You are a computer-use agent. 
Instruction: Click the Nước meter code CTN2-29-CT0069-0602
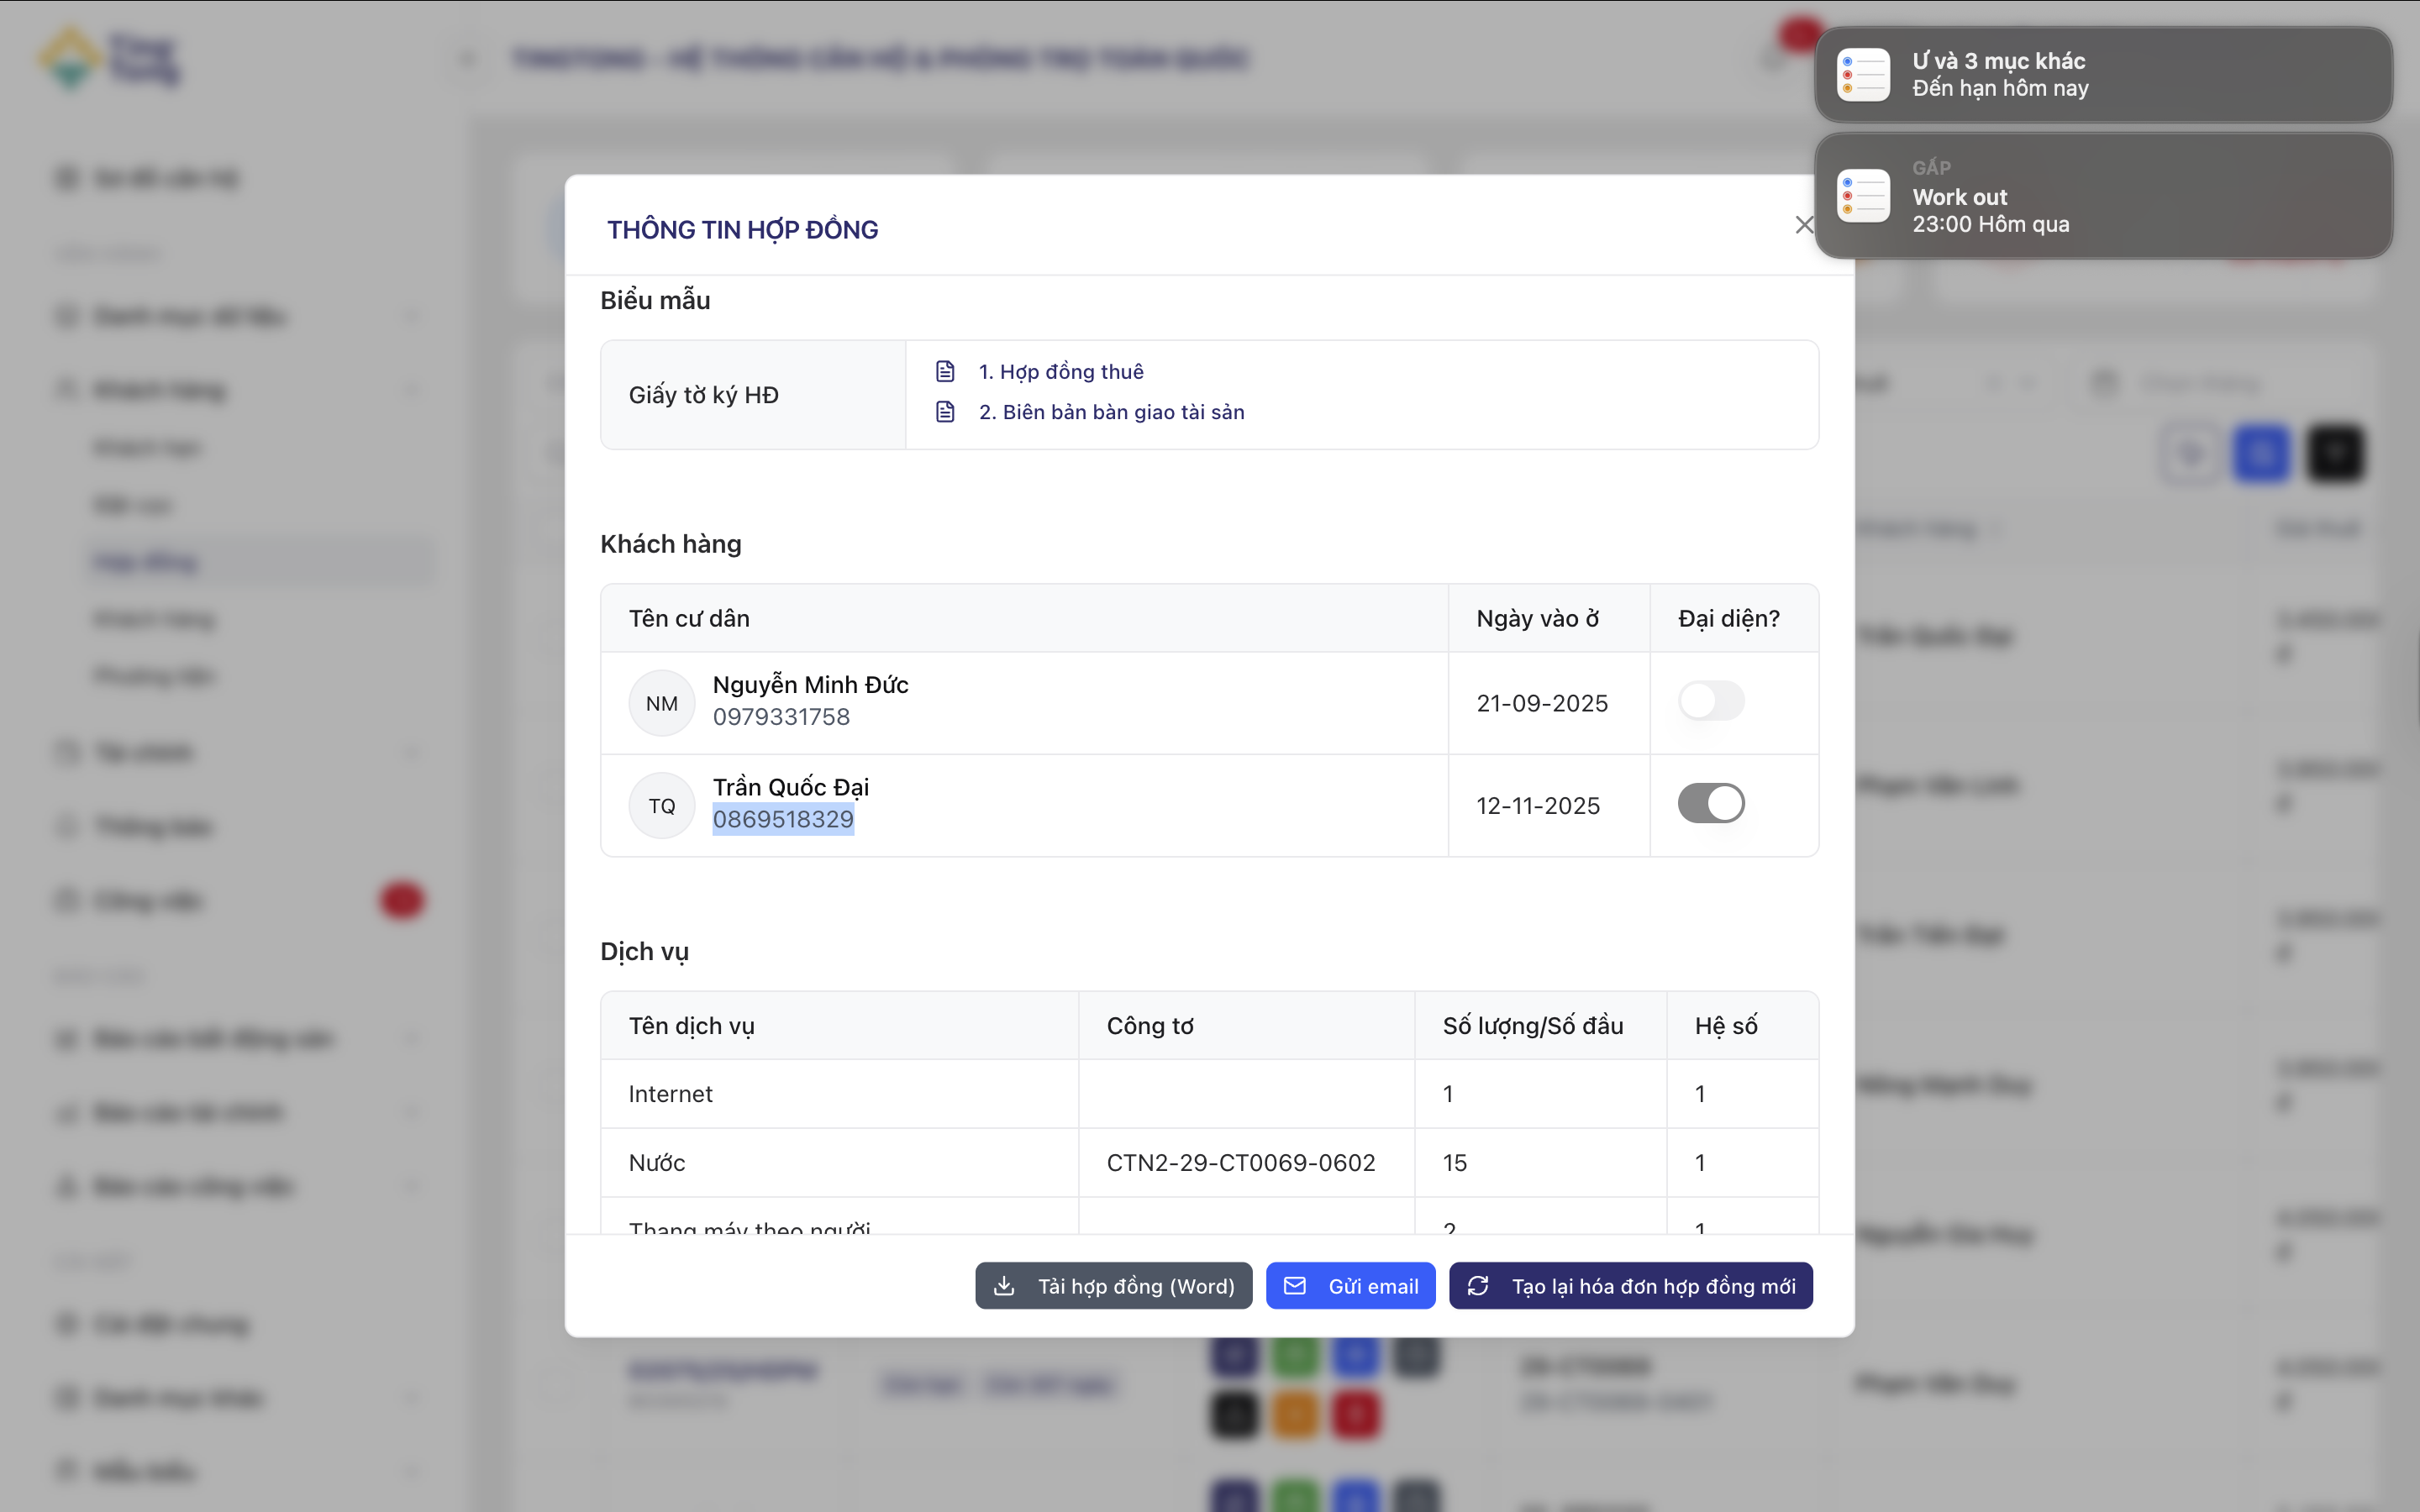[x=1240, y=1162]
